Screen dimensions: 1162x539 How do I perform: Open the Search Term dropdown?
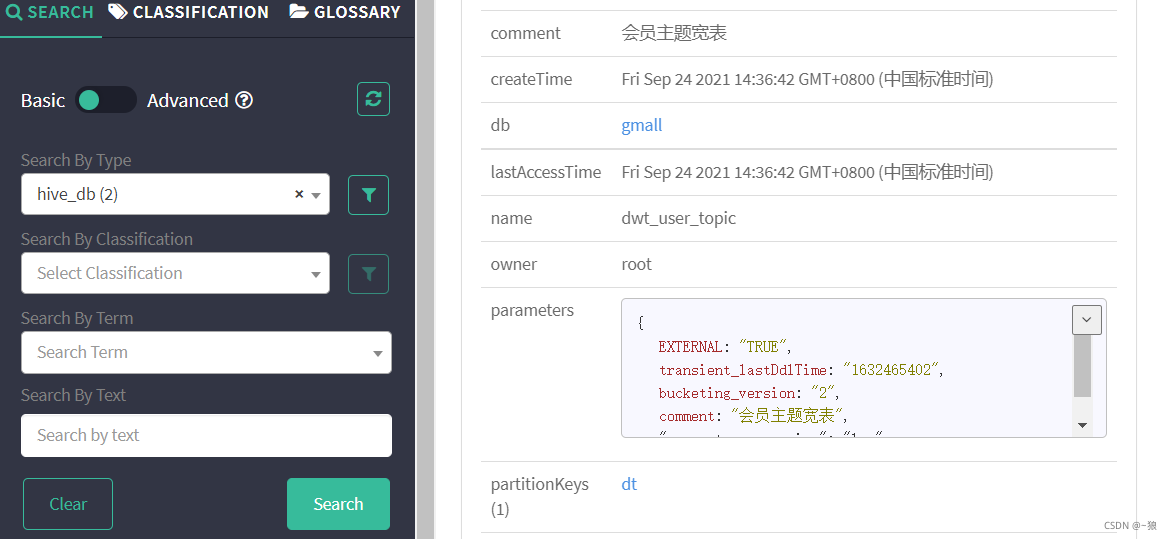pos(206,352)
